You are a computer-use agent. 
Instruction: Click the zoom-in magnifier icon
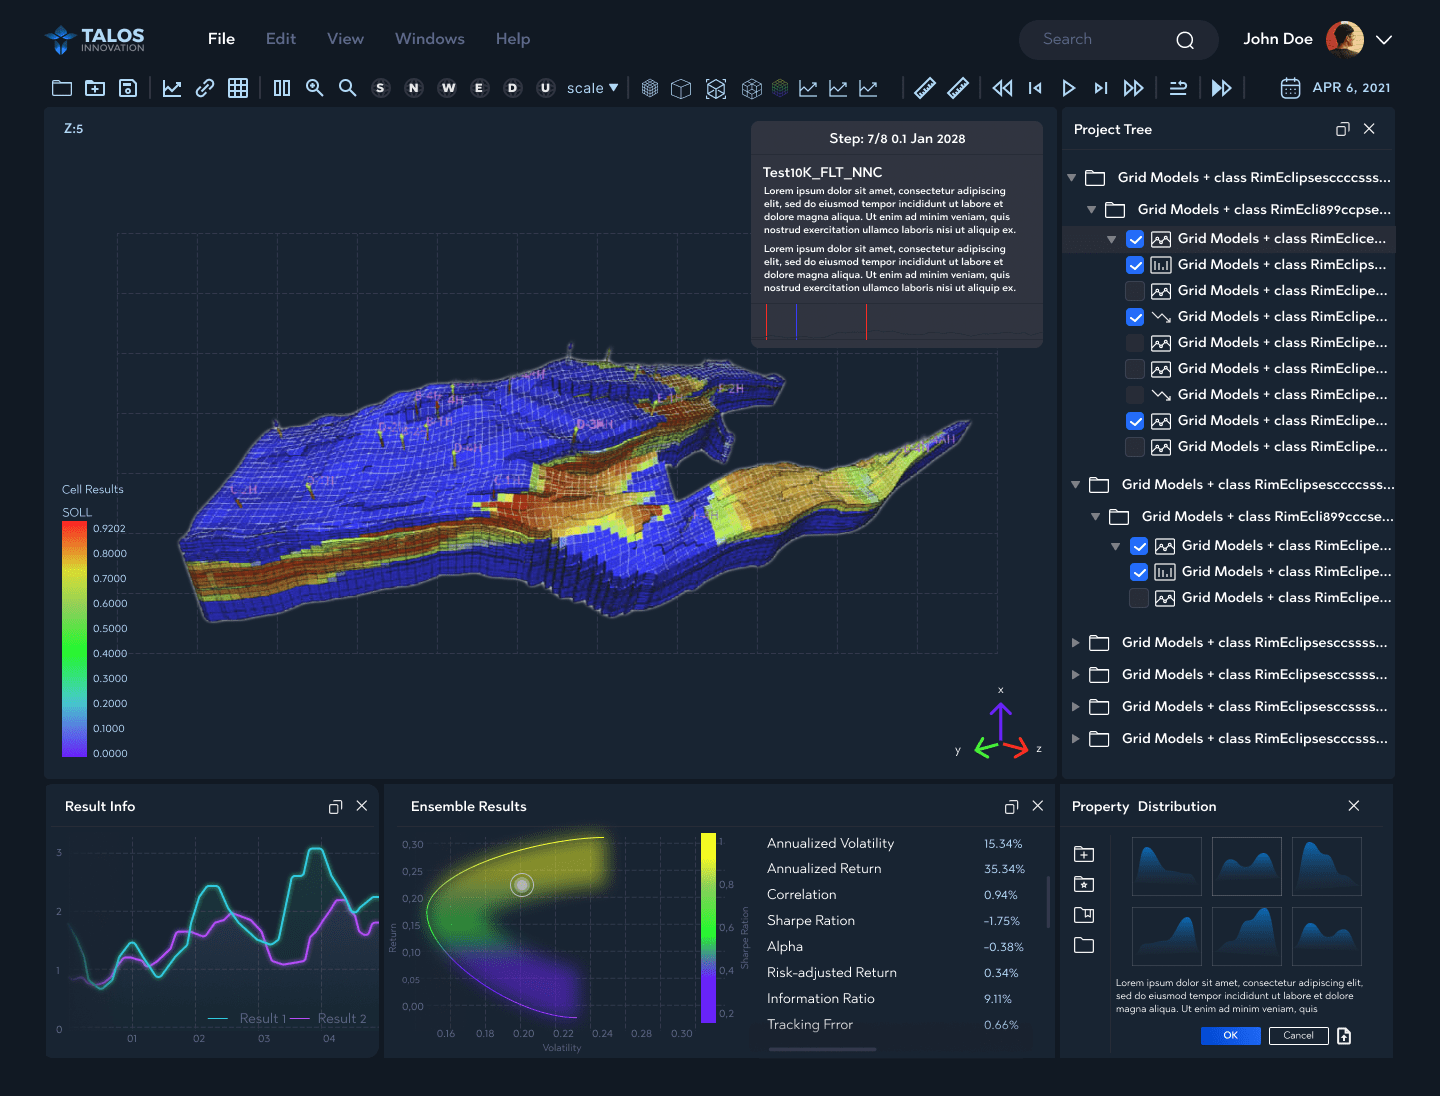[314, 88]
